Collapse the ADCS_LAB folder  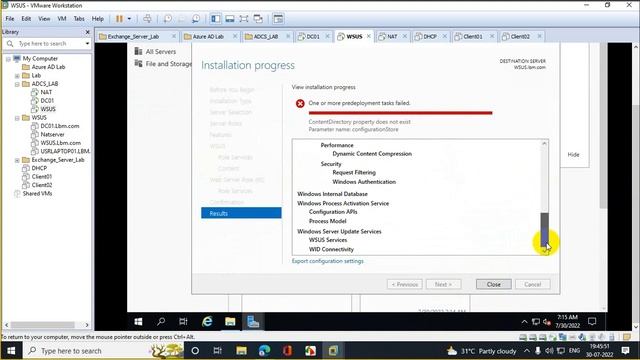pyautogui.click(x=17, y=84)
